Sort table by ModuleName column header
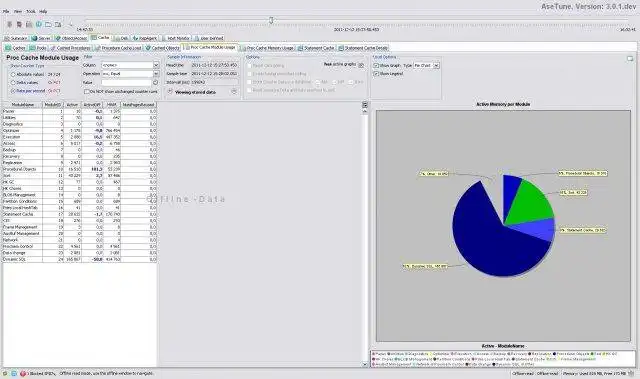Image resolution: width=640 pixels, height=379 pixels. pyautogui.click(x=22, y=105)
